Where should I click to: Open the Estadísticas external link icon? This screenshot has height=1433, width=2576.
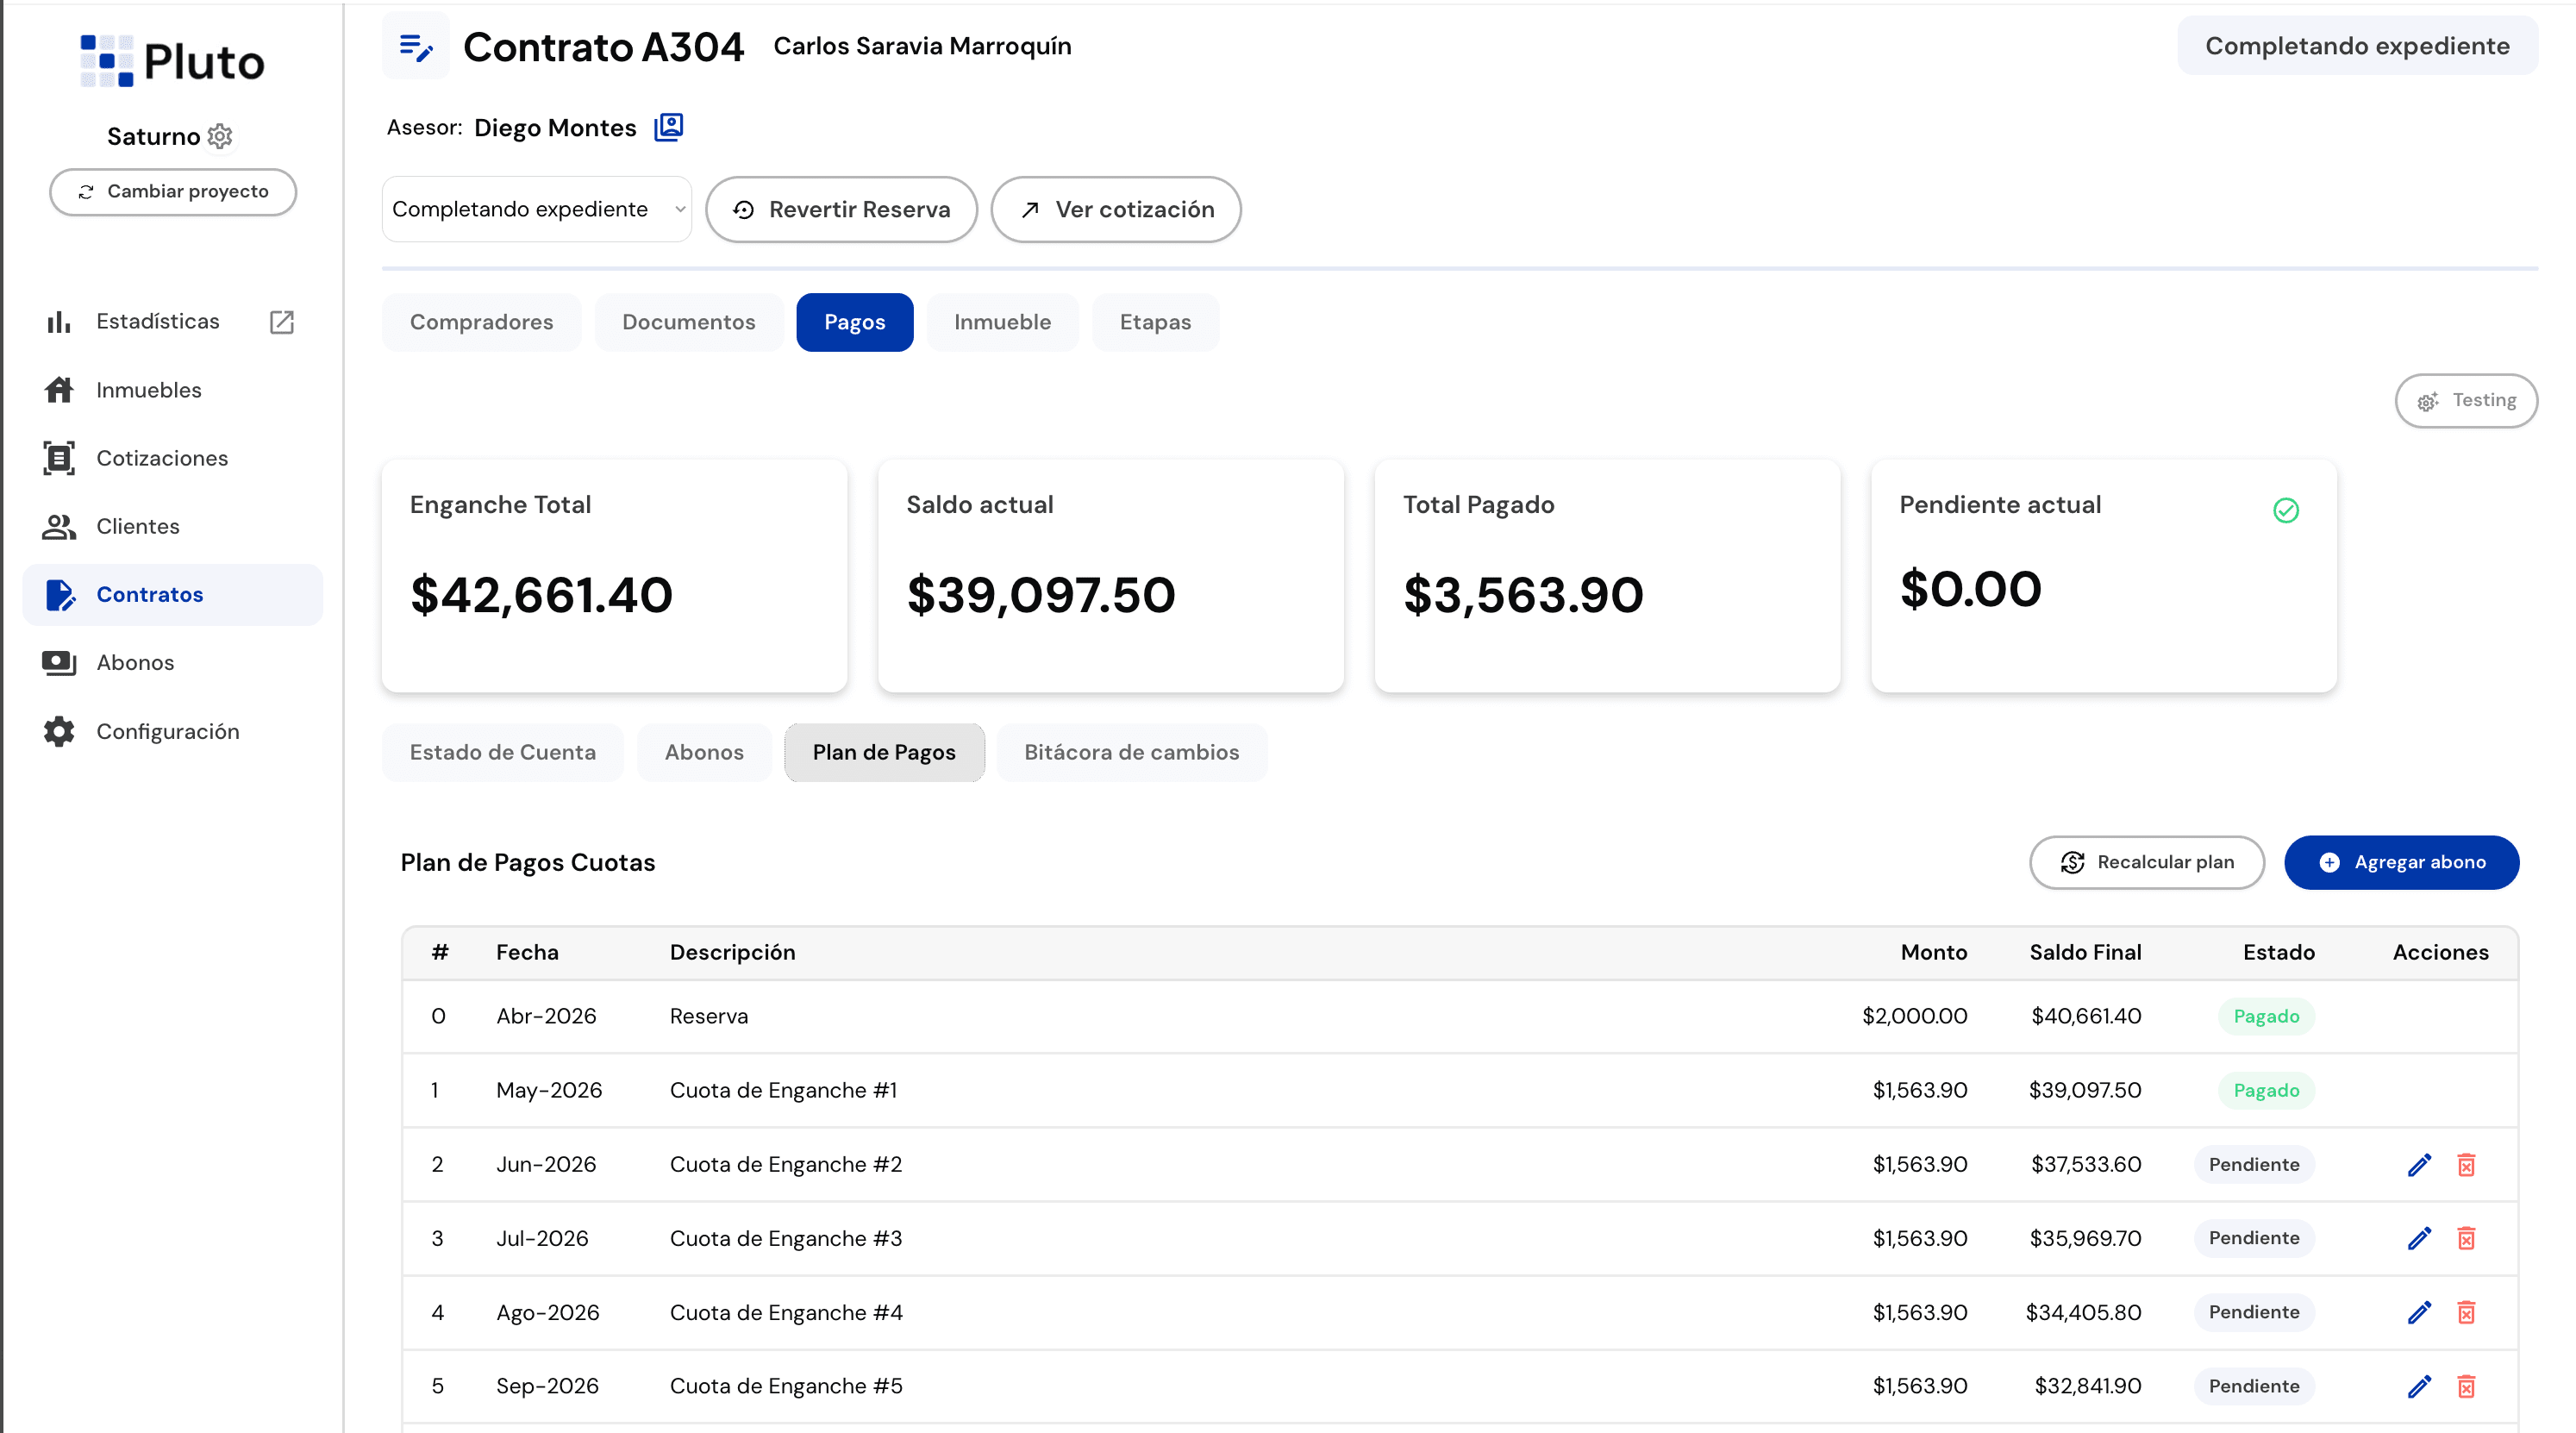click(x=282, y=322)
